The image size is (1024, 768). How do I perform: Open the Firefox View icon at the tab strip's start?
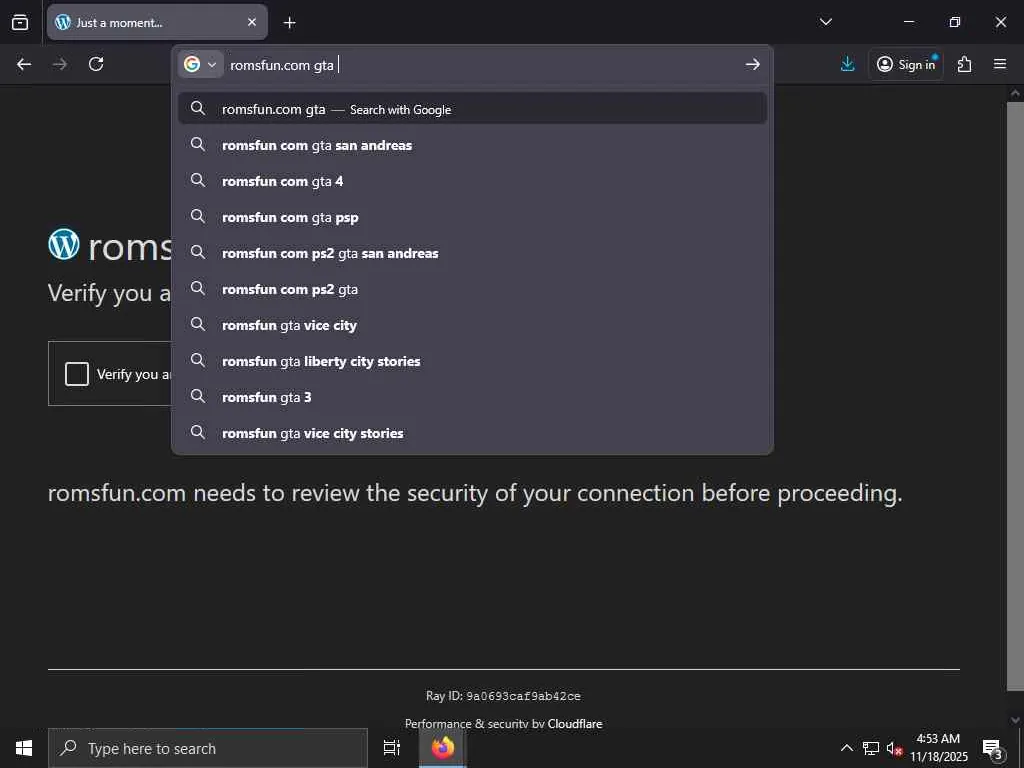click(20, 22)
